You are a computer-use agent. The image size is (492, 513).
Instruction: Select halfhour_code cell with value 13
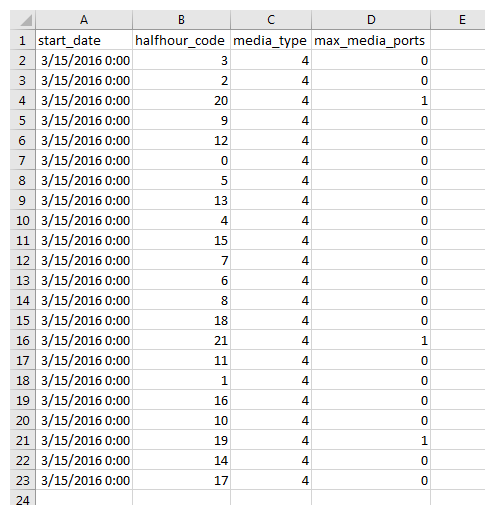pos(181,200)
